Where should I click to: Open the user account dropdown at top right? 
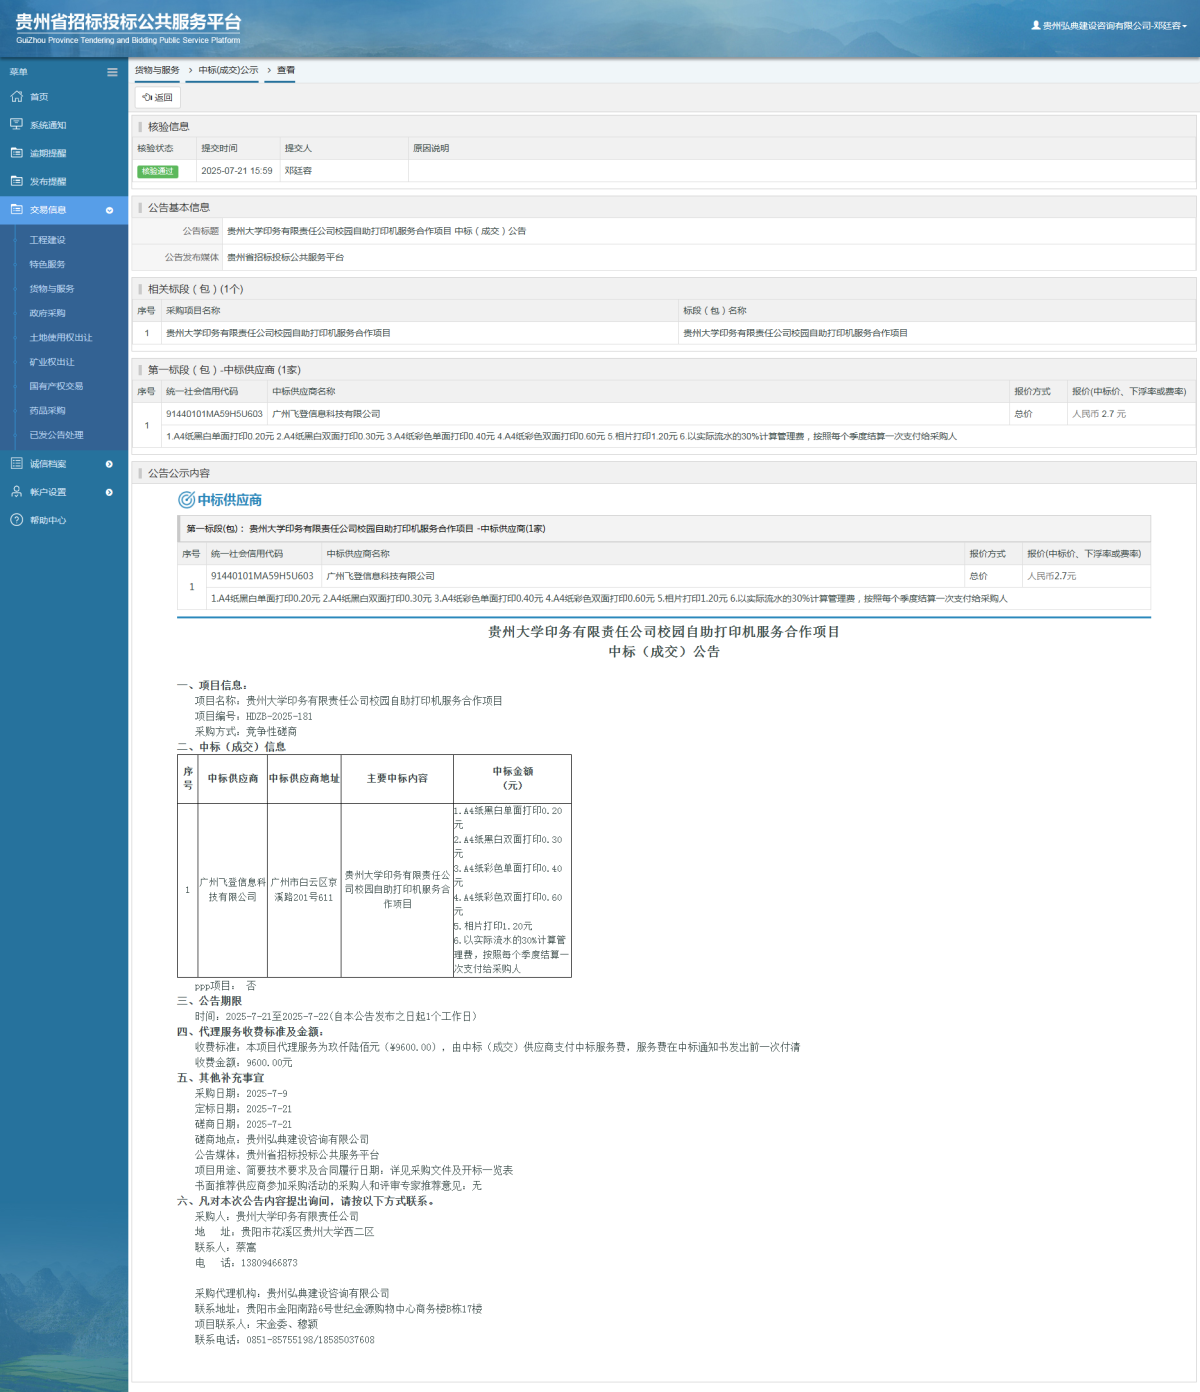(1109, 26)
